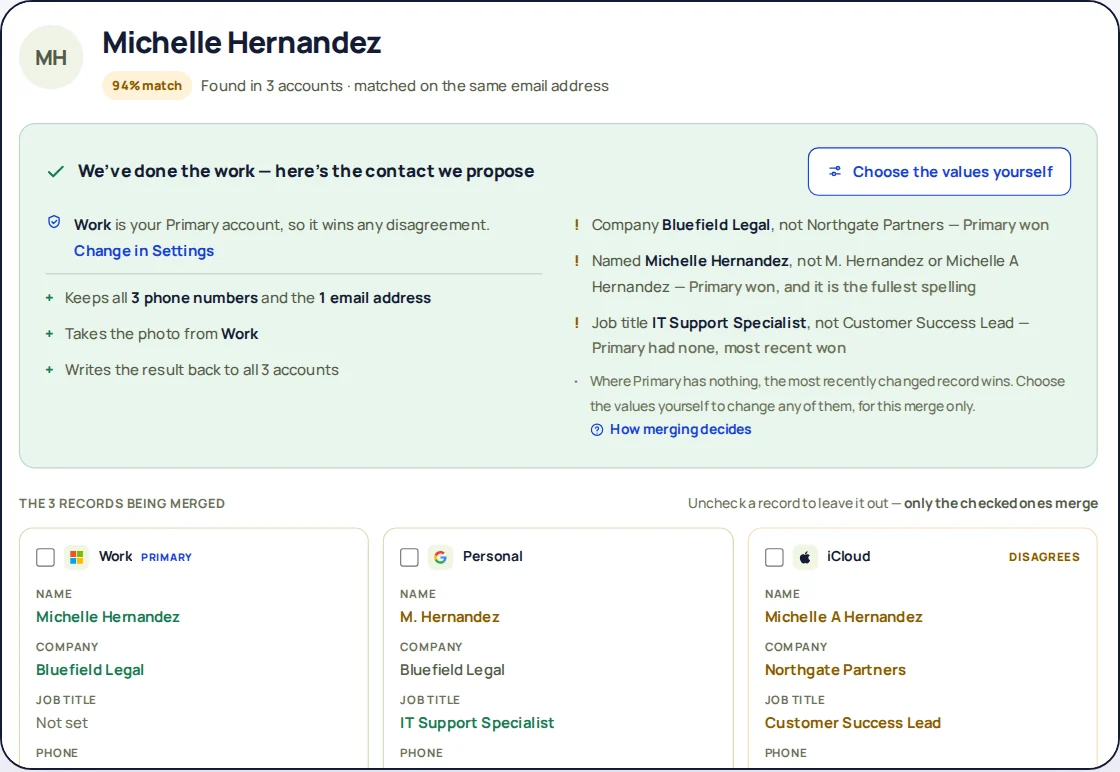This screenshot has width=1120, height=772.
Task: Select Customer Success Lead in iCloud card
Action: click(852, 723)
